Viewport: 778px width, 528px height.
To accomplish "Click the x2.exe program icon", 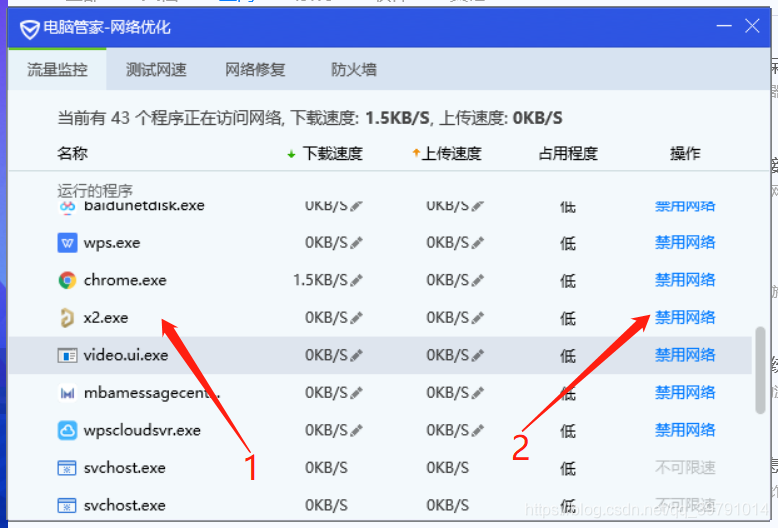I will coord(67,318).
